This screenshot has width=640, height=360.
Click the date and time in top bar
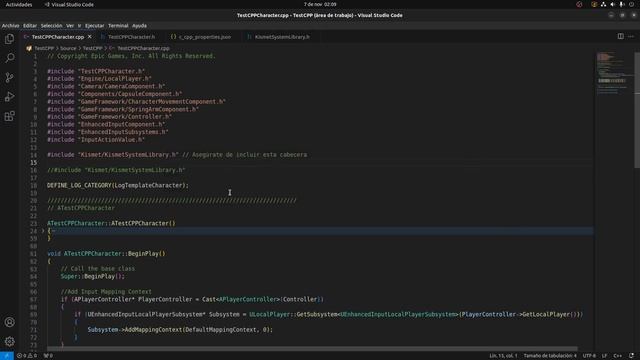pos(320,4)
